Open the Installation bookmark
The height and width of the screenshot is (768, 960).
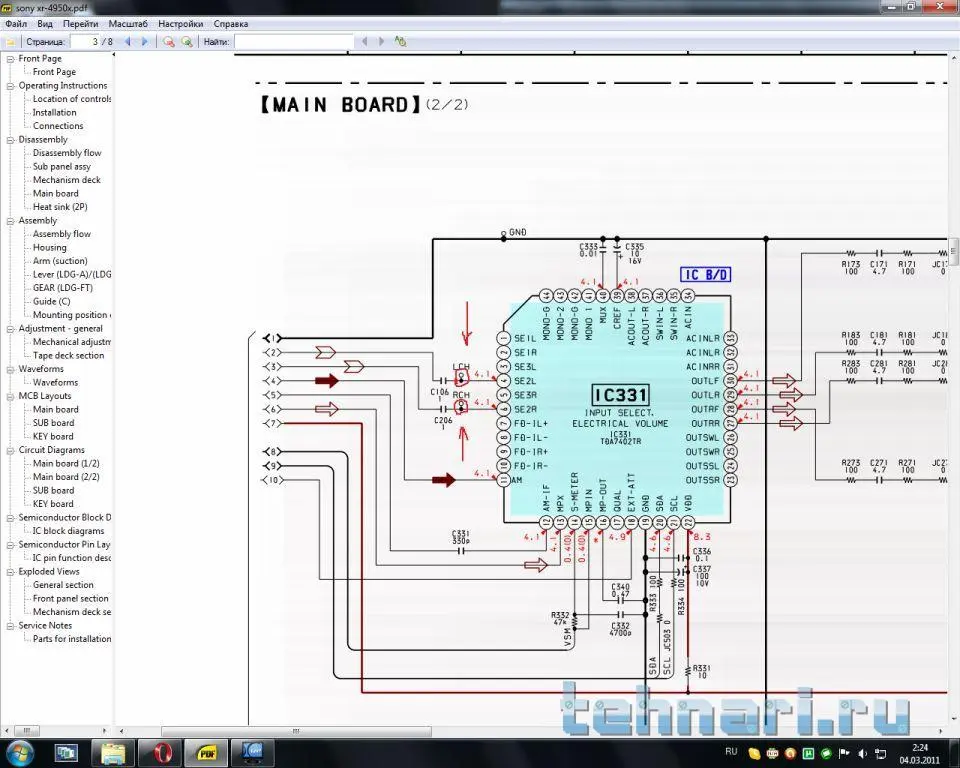click(54, 113)
